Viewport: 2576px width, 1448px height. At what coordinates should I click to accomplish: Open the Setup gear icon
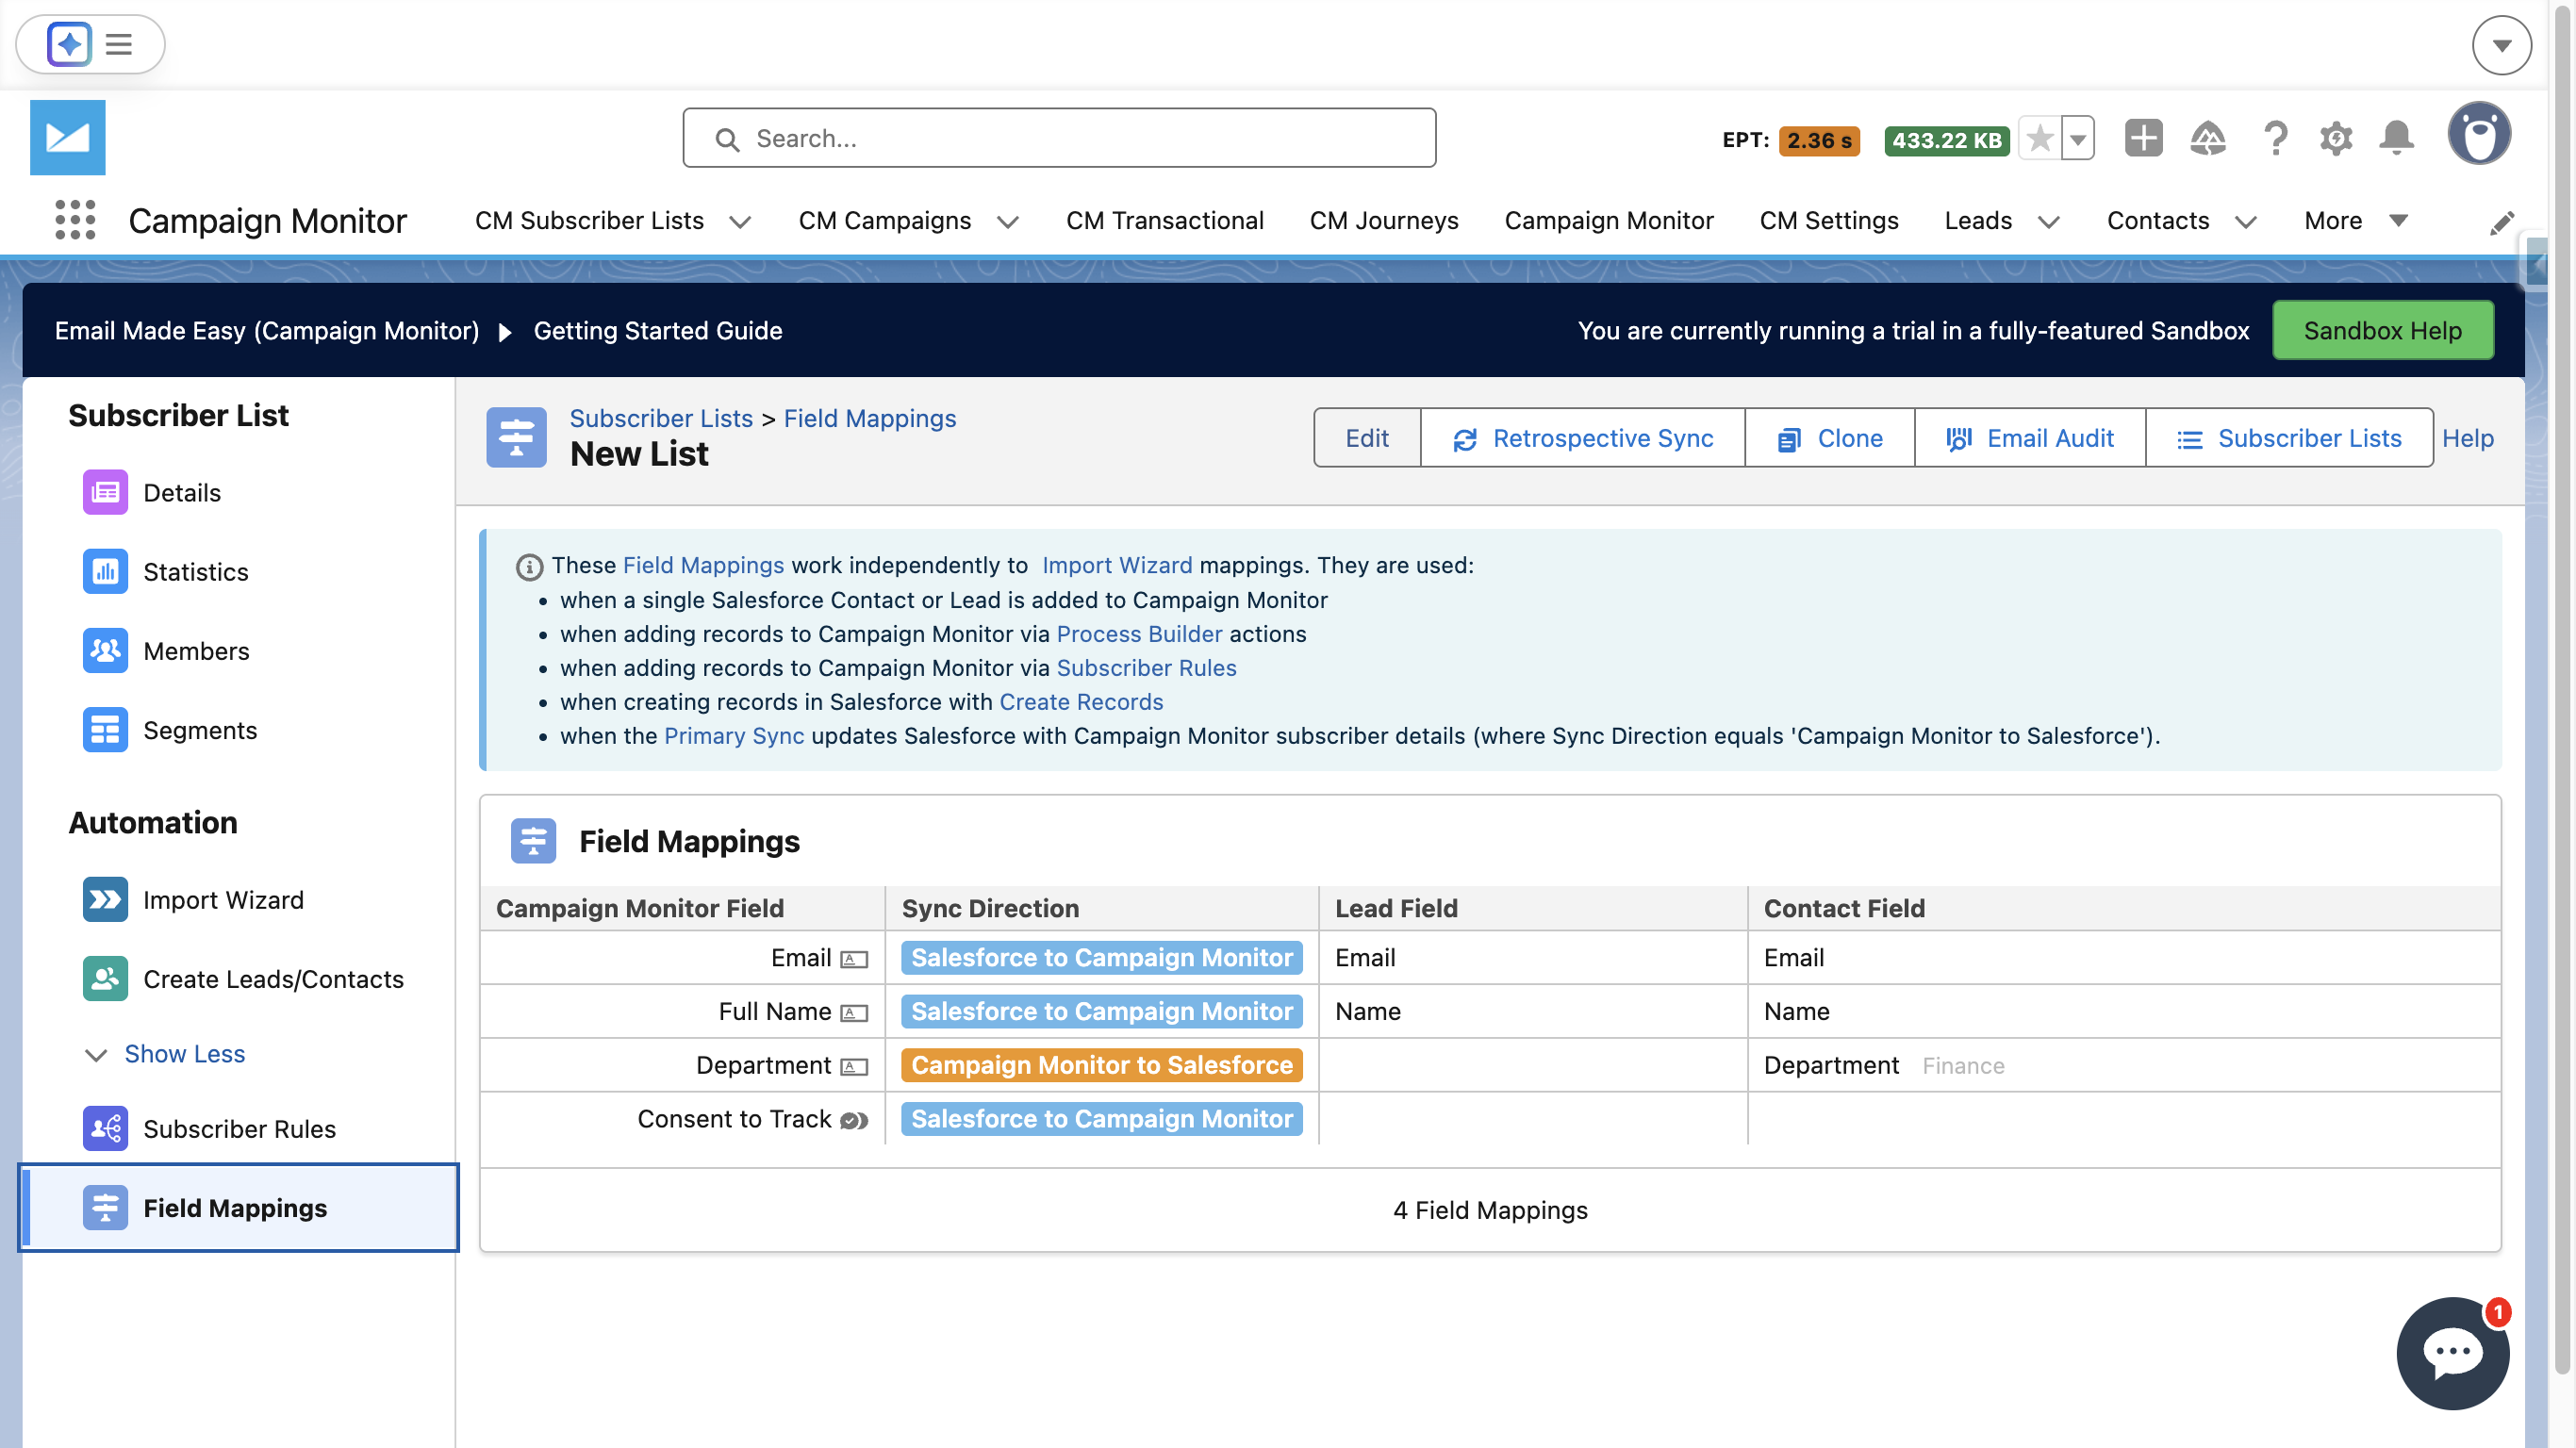[x=2336, y=138]
